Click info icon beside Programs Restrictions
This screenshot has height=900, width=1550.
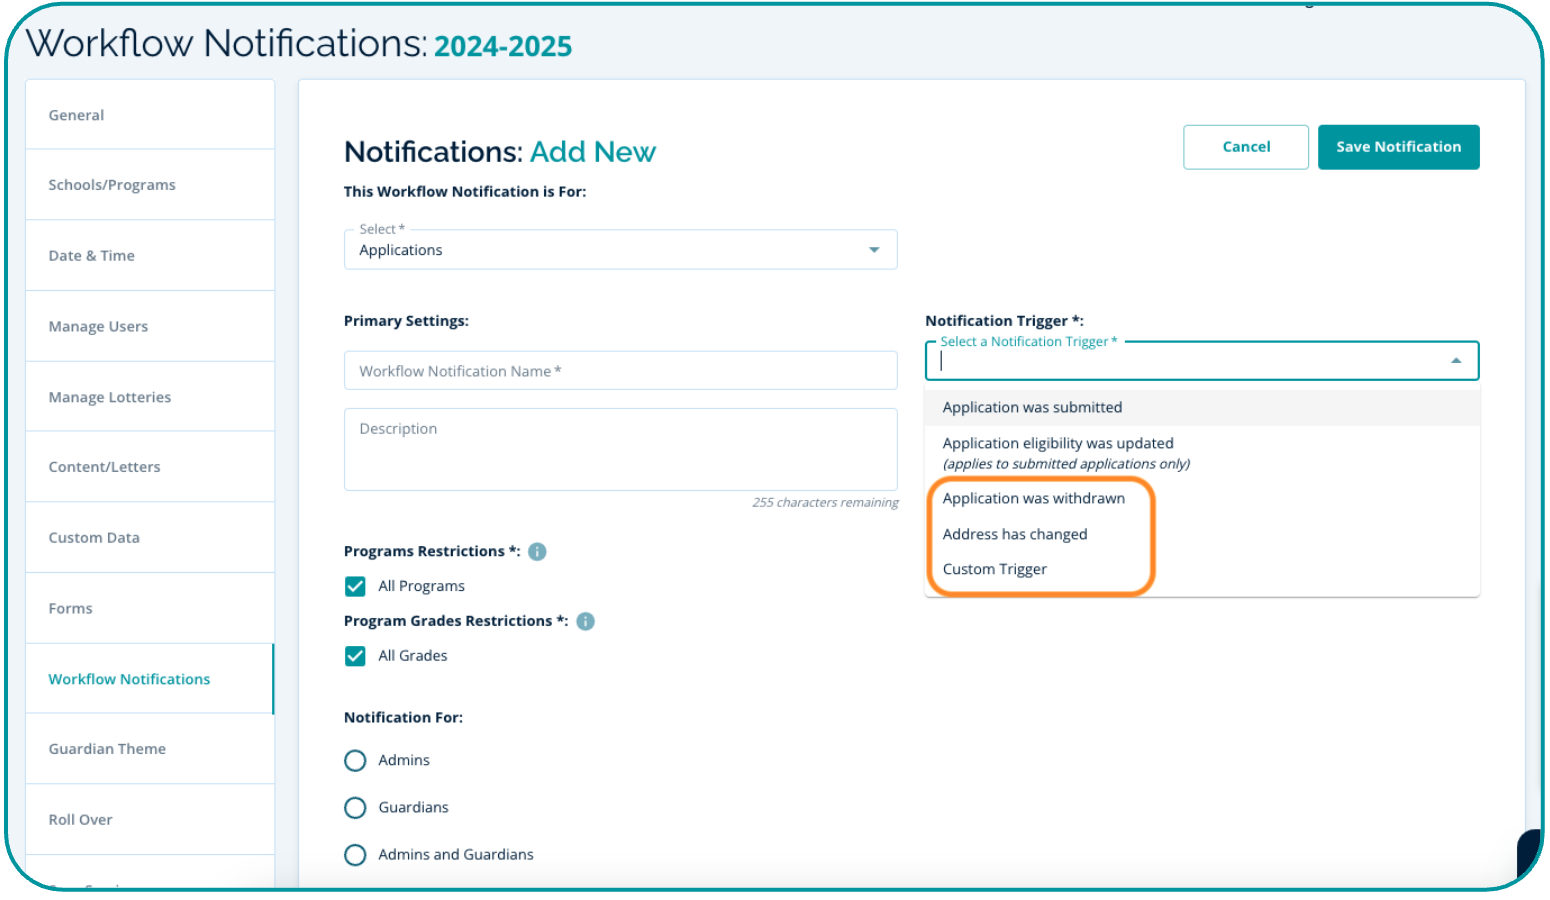tap(537, 552)
